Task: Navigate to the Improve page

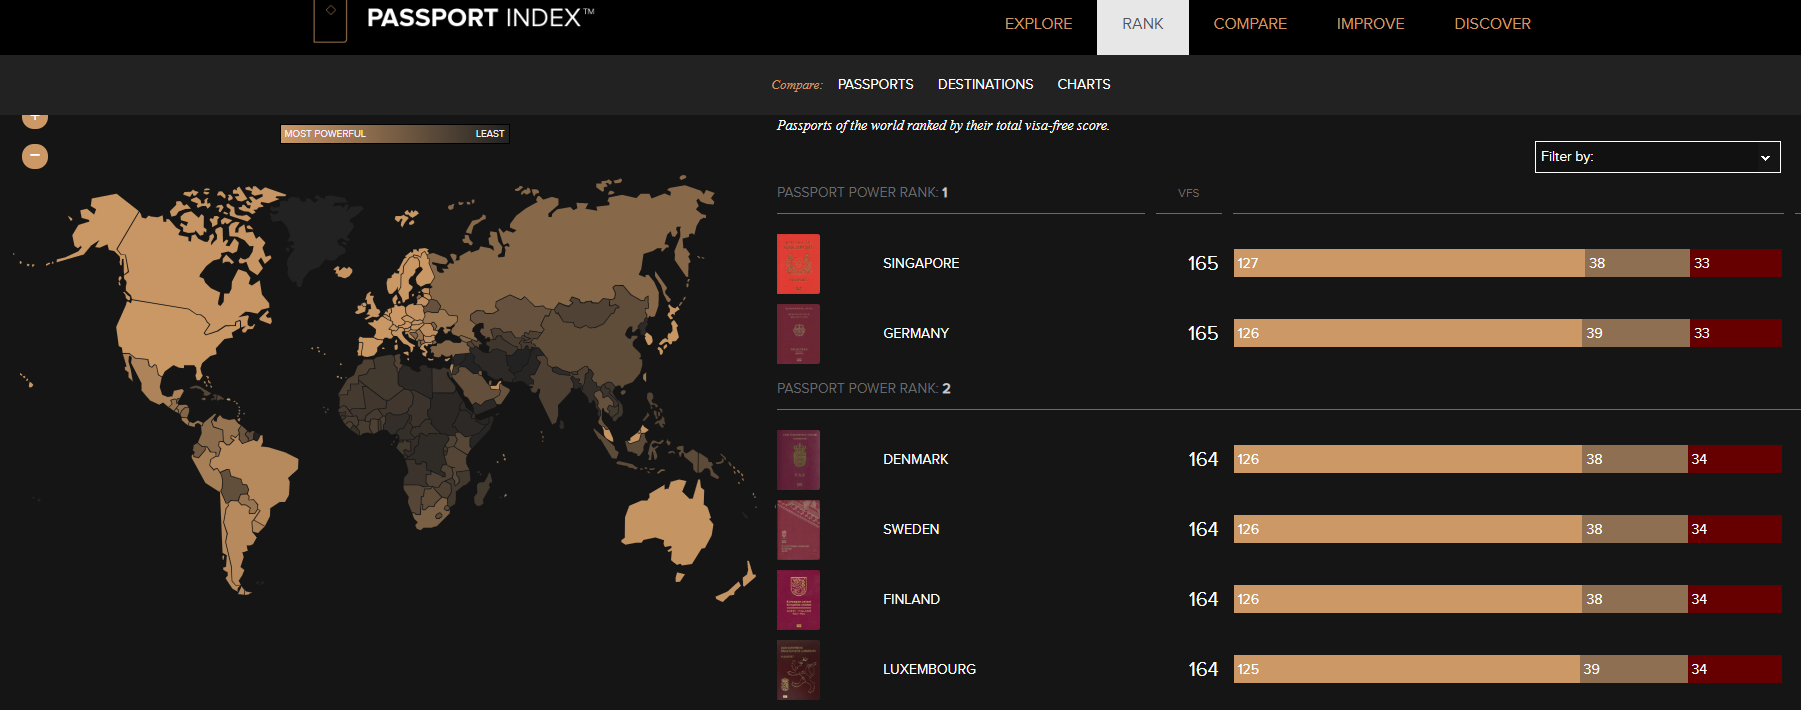Action: coord(1370,24)
